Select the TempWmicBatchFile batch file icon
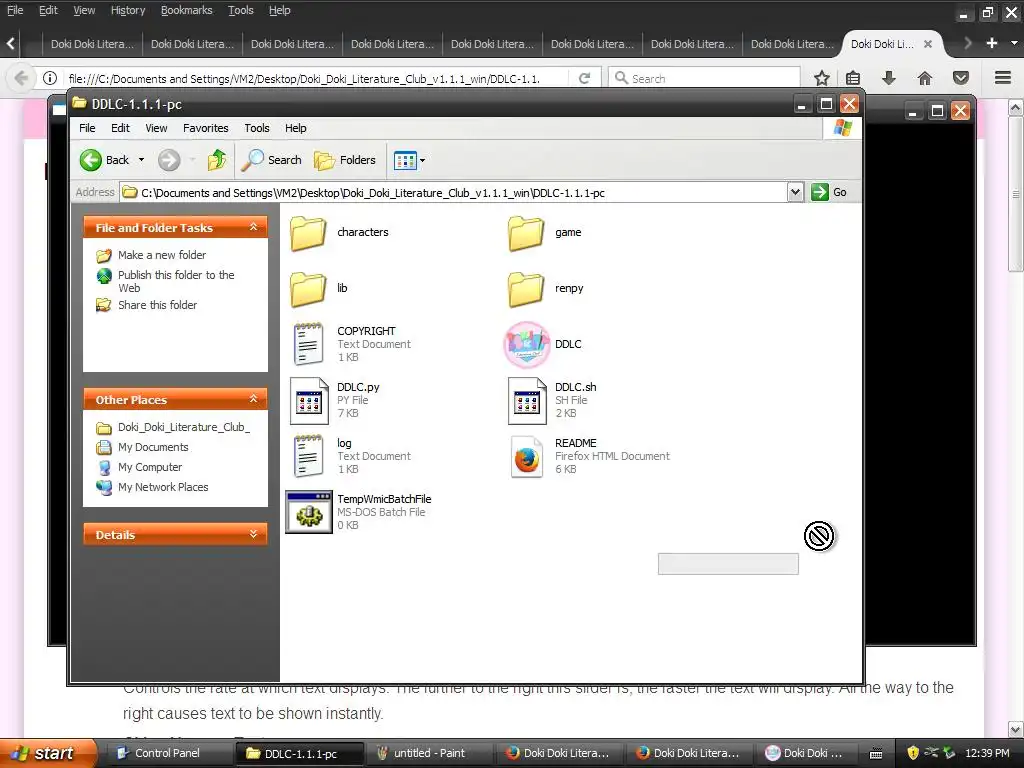 [309, 512]
